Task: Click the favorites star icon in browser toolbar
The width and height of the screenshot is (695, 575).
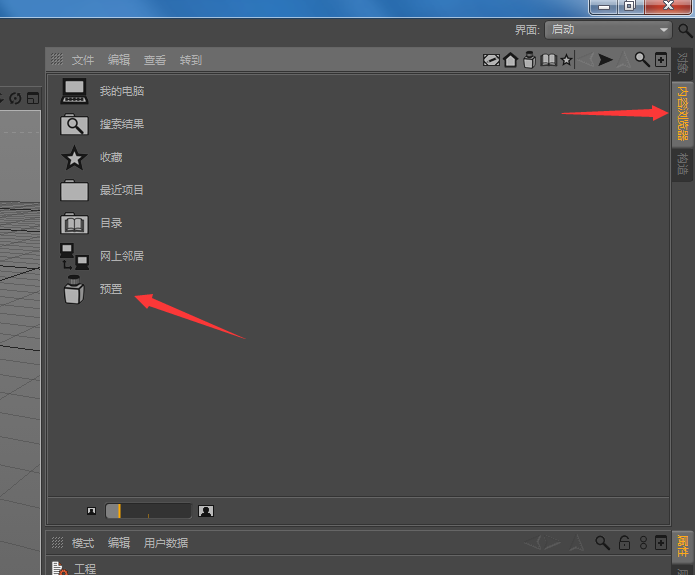Action: (566, 60)
